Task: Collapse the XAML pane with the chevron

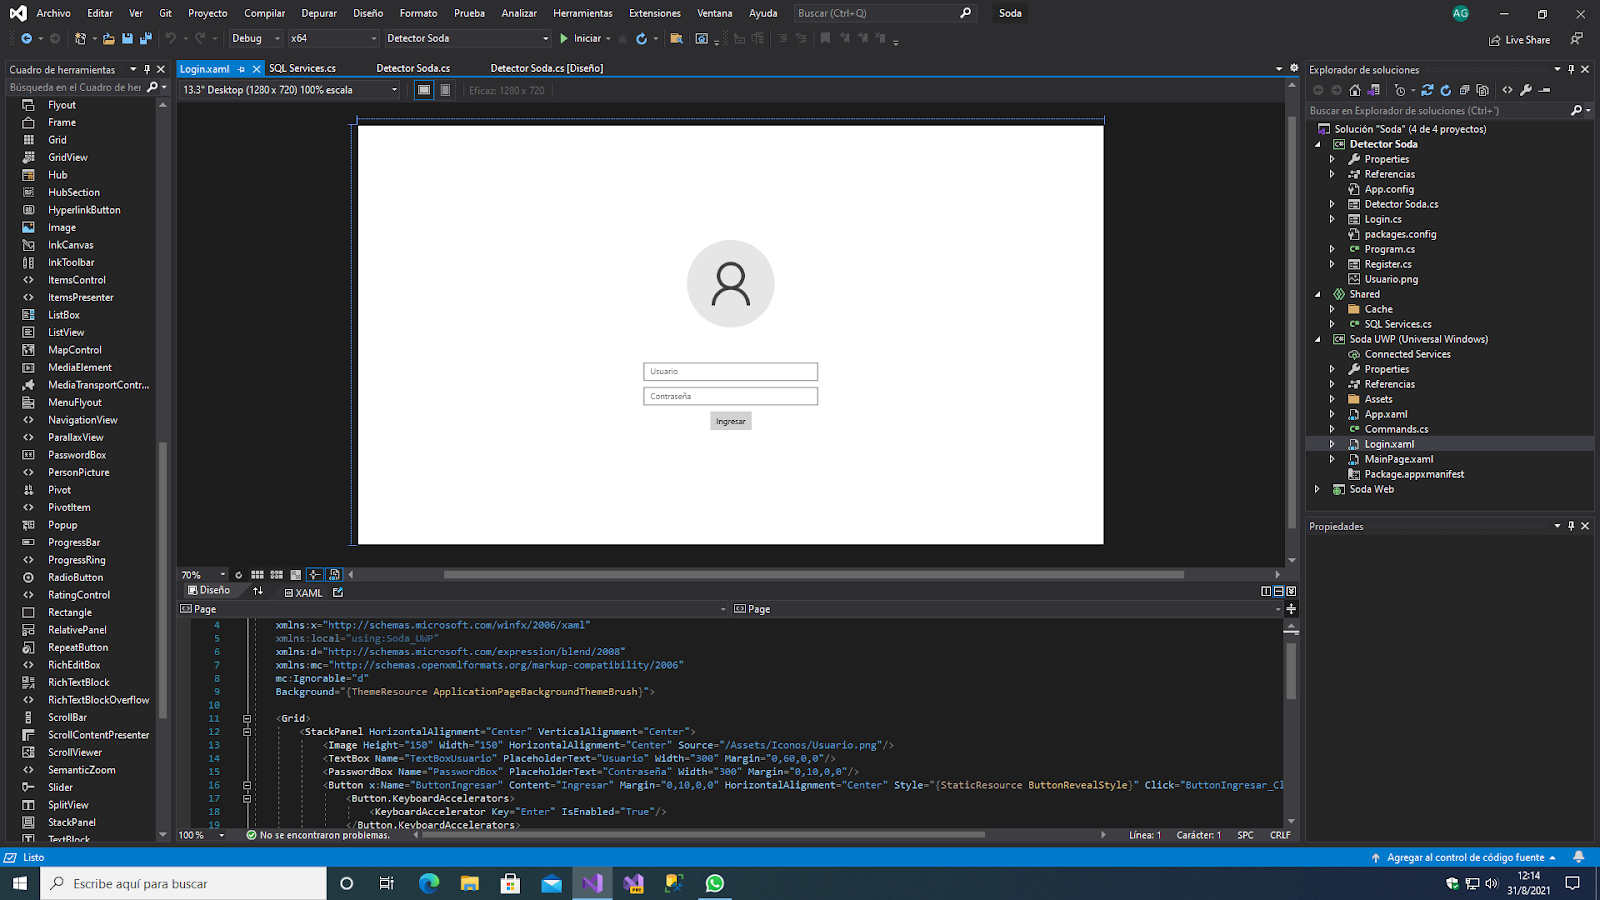Action: tap(1291, 591)
